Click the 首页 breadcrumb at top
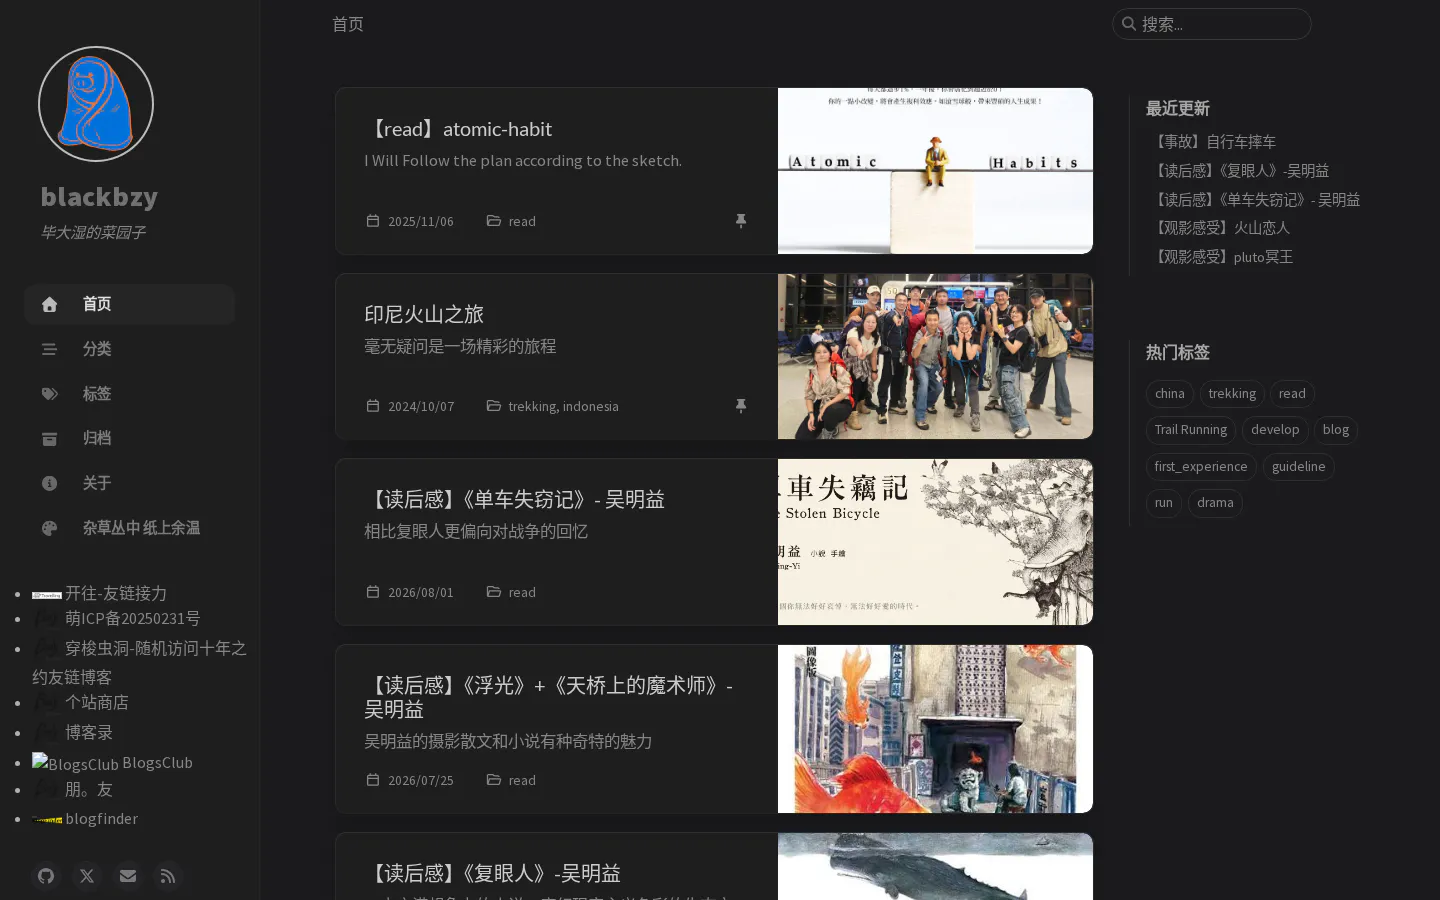 [348, 24]
